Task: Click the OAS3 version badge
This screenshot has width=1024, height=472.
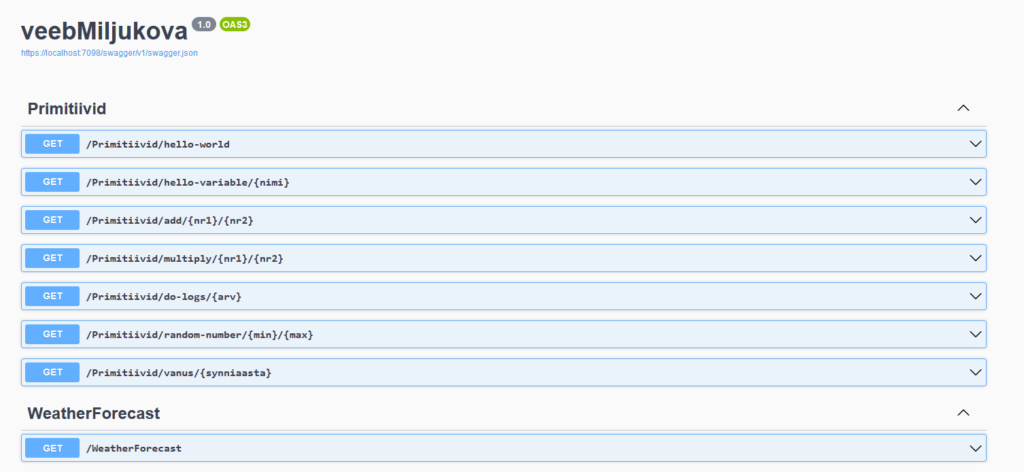Action: tap(234, 24)
